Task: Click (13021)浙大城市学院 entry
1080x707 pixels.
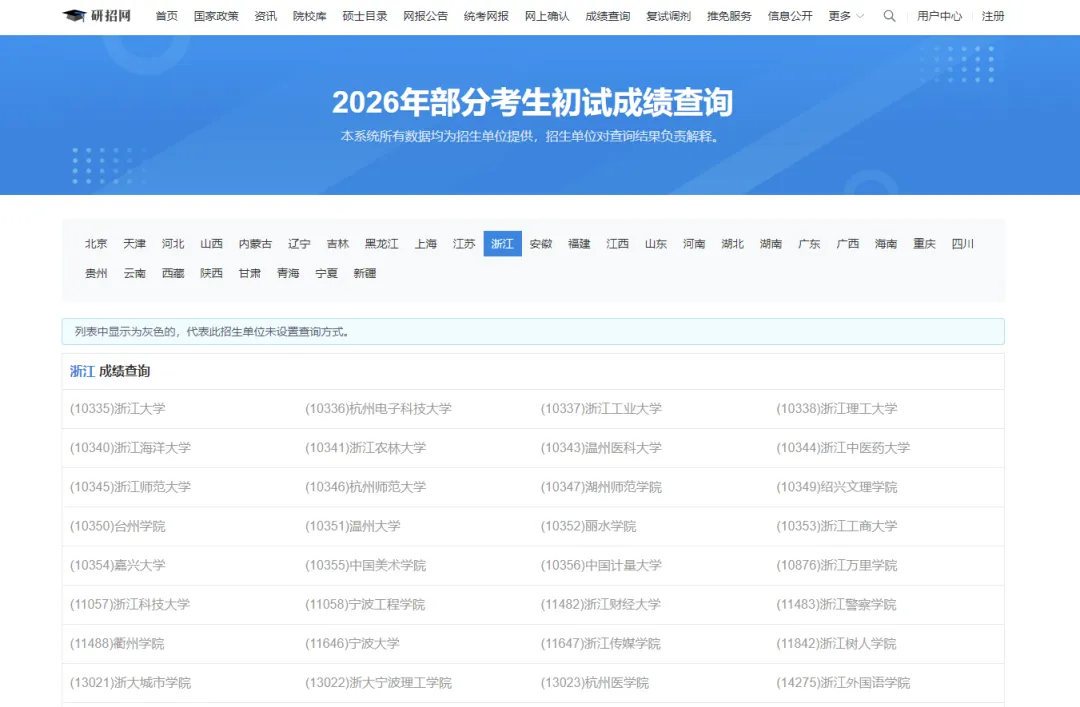Action: [130, 684]
